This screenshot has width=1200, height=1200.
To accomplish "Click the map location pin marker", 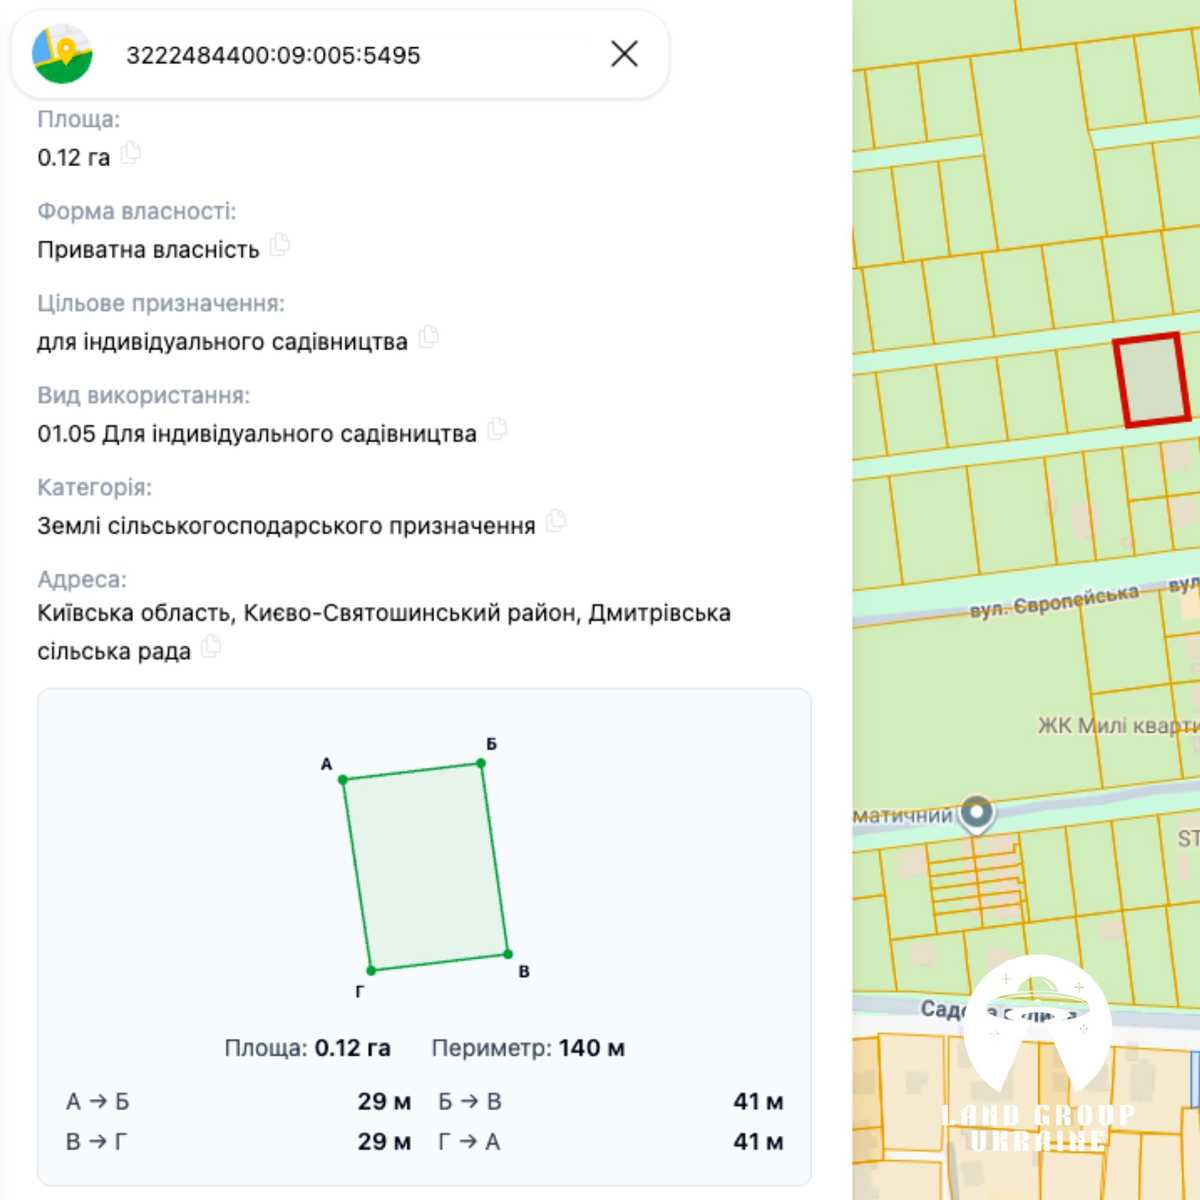I will click(x=977, y=813).
